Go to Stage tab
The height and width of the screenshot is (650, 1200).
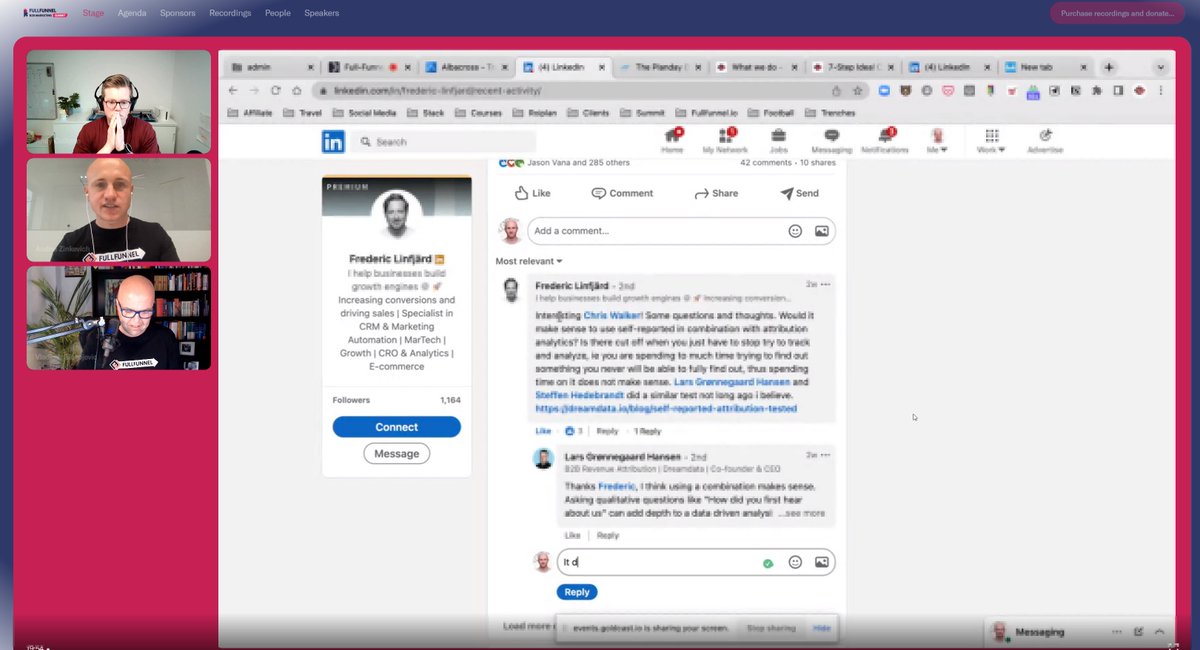coord(93,13)
